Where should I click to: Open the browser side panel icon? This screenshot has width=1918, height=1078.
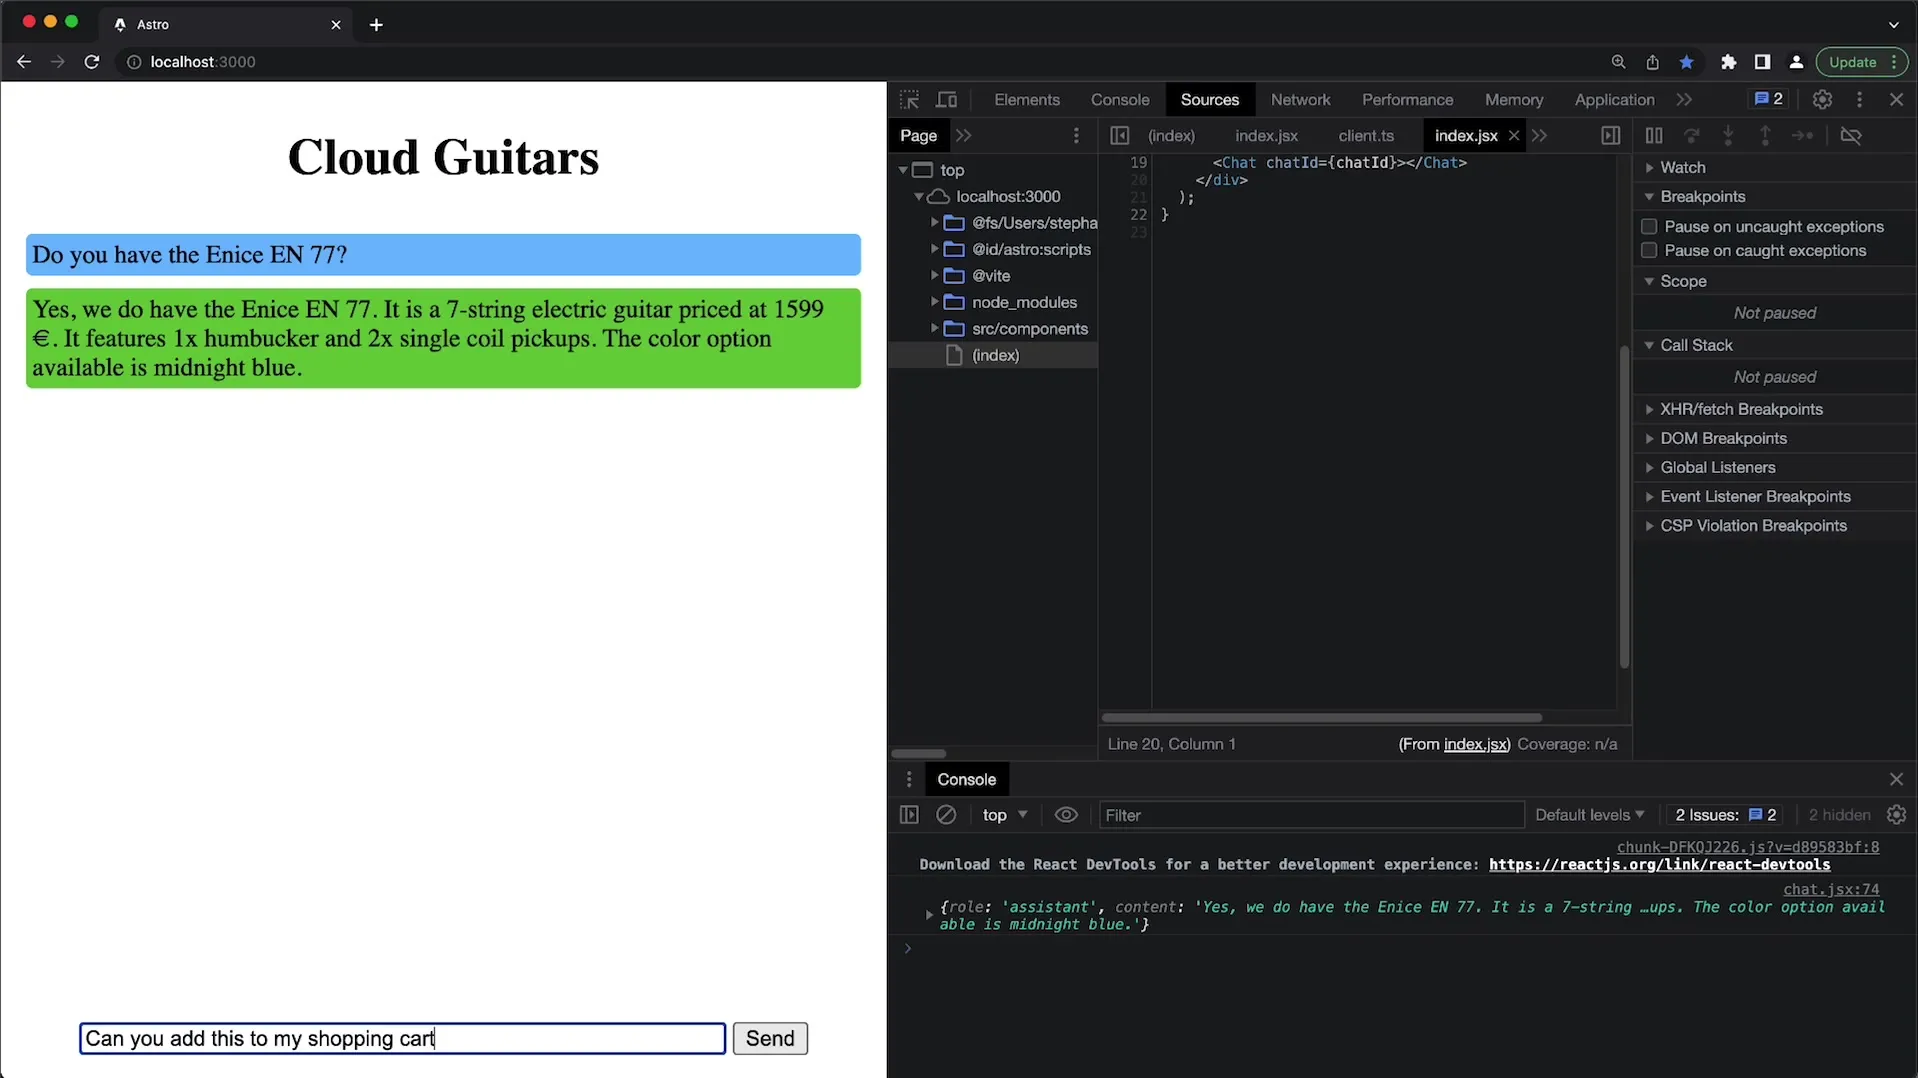pyautogui.click(x=1762, y=62)
